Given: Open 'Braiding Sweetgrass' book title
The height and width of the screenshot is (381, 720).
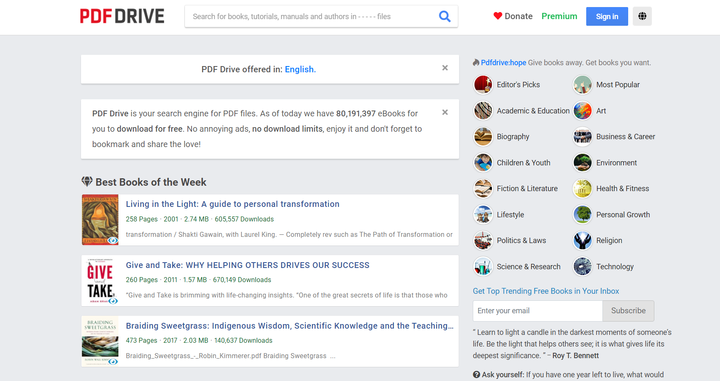Looking at the screenshot, I should pos(289,326).
